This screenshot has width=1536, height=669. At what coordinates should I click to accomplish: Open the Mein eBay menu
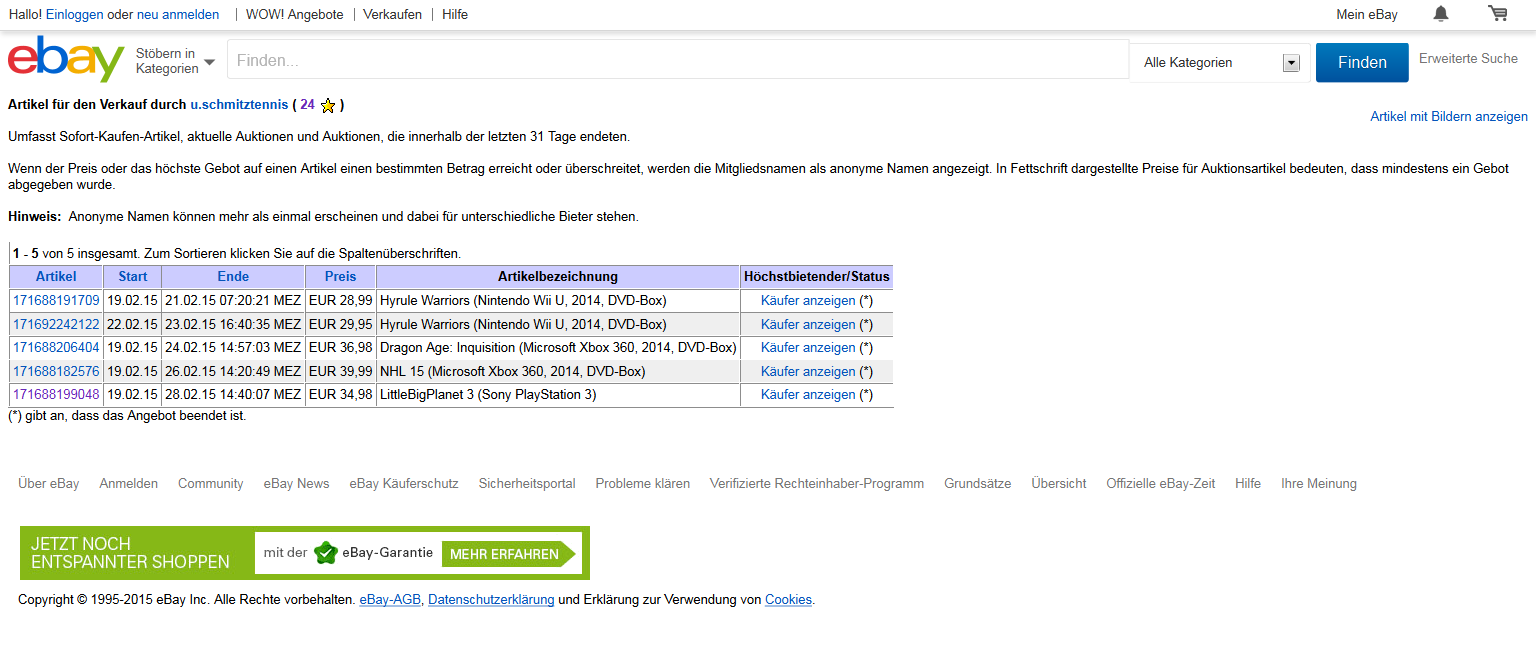pyautogui.click(x=1366, y=15)
